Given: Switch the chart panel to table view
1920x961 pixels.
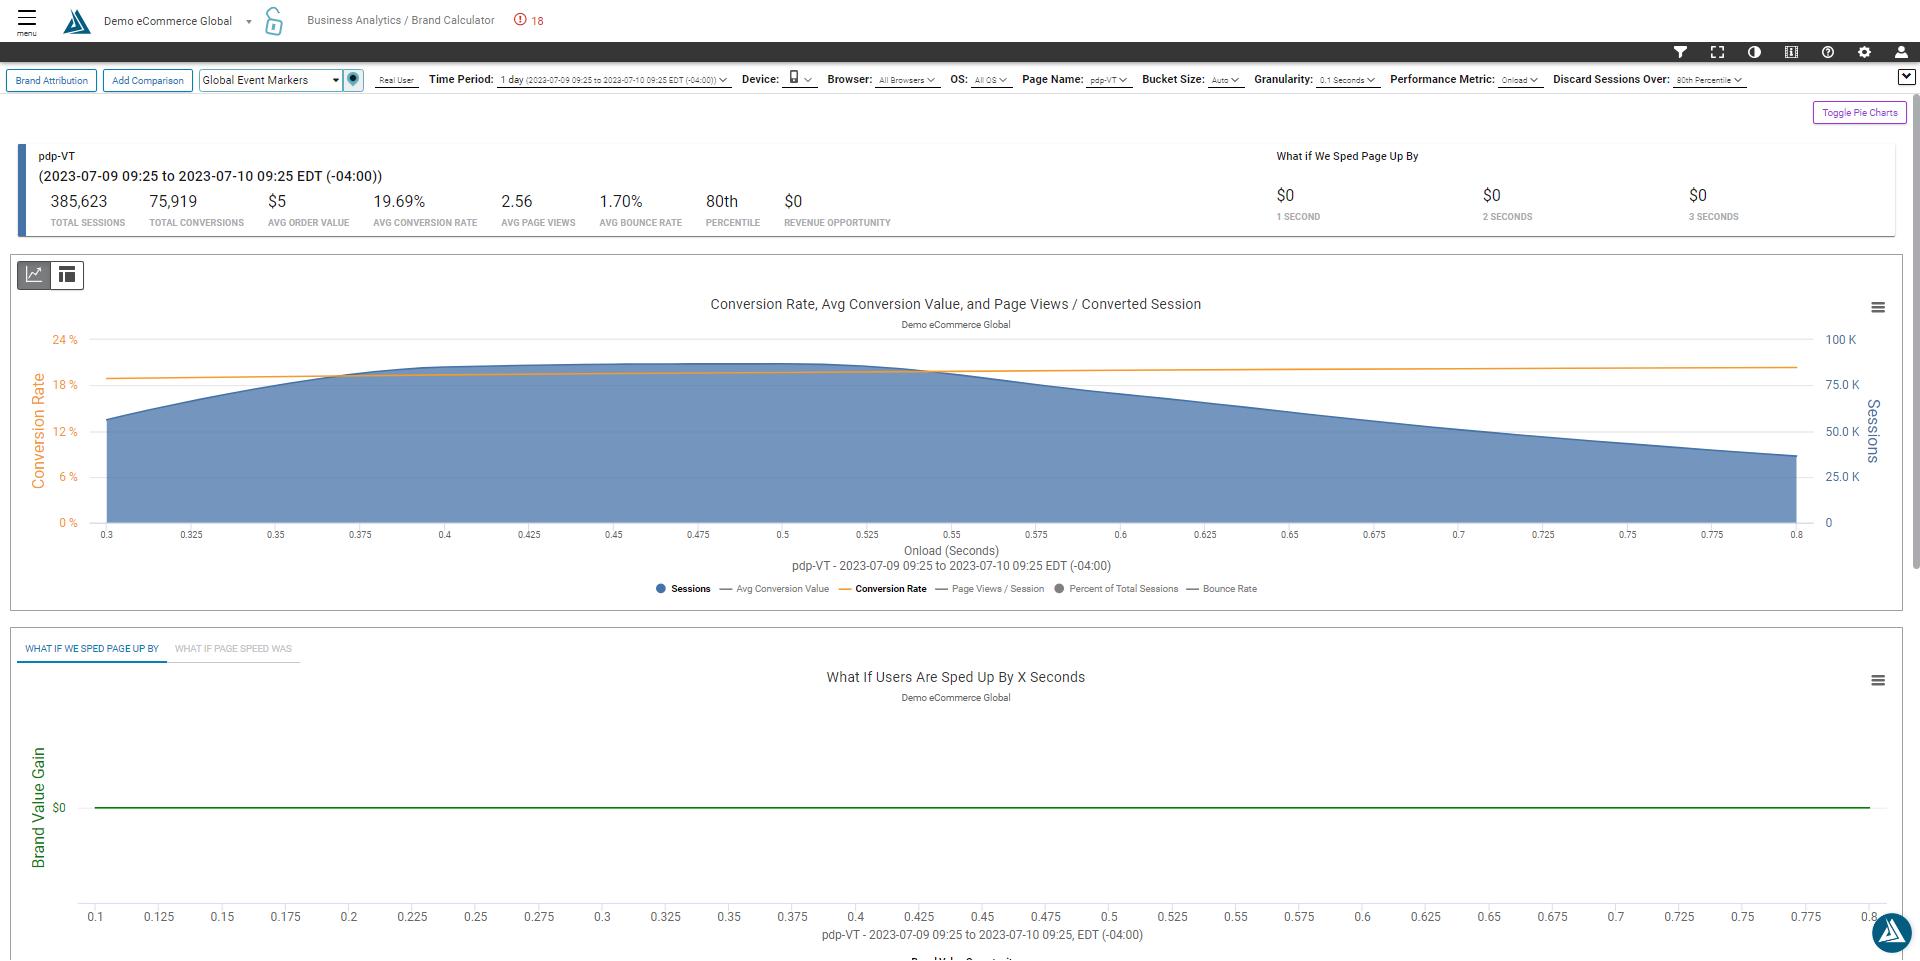Looking at the screenshot, I should [x=67, y=275].
